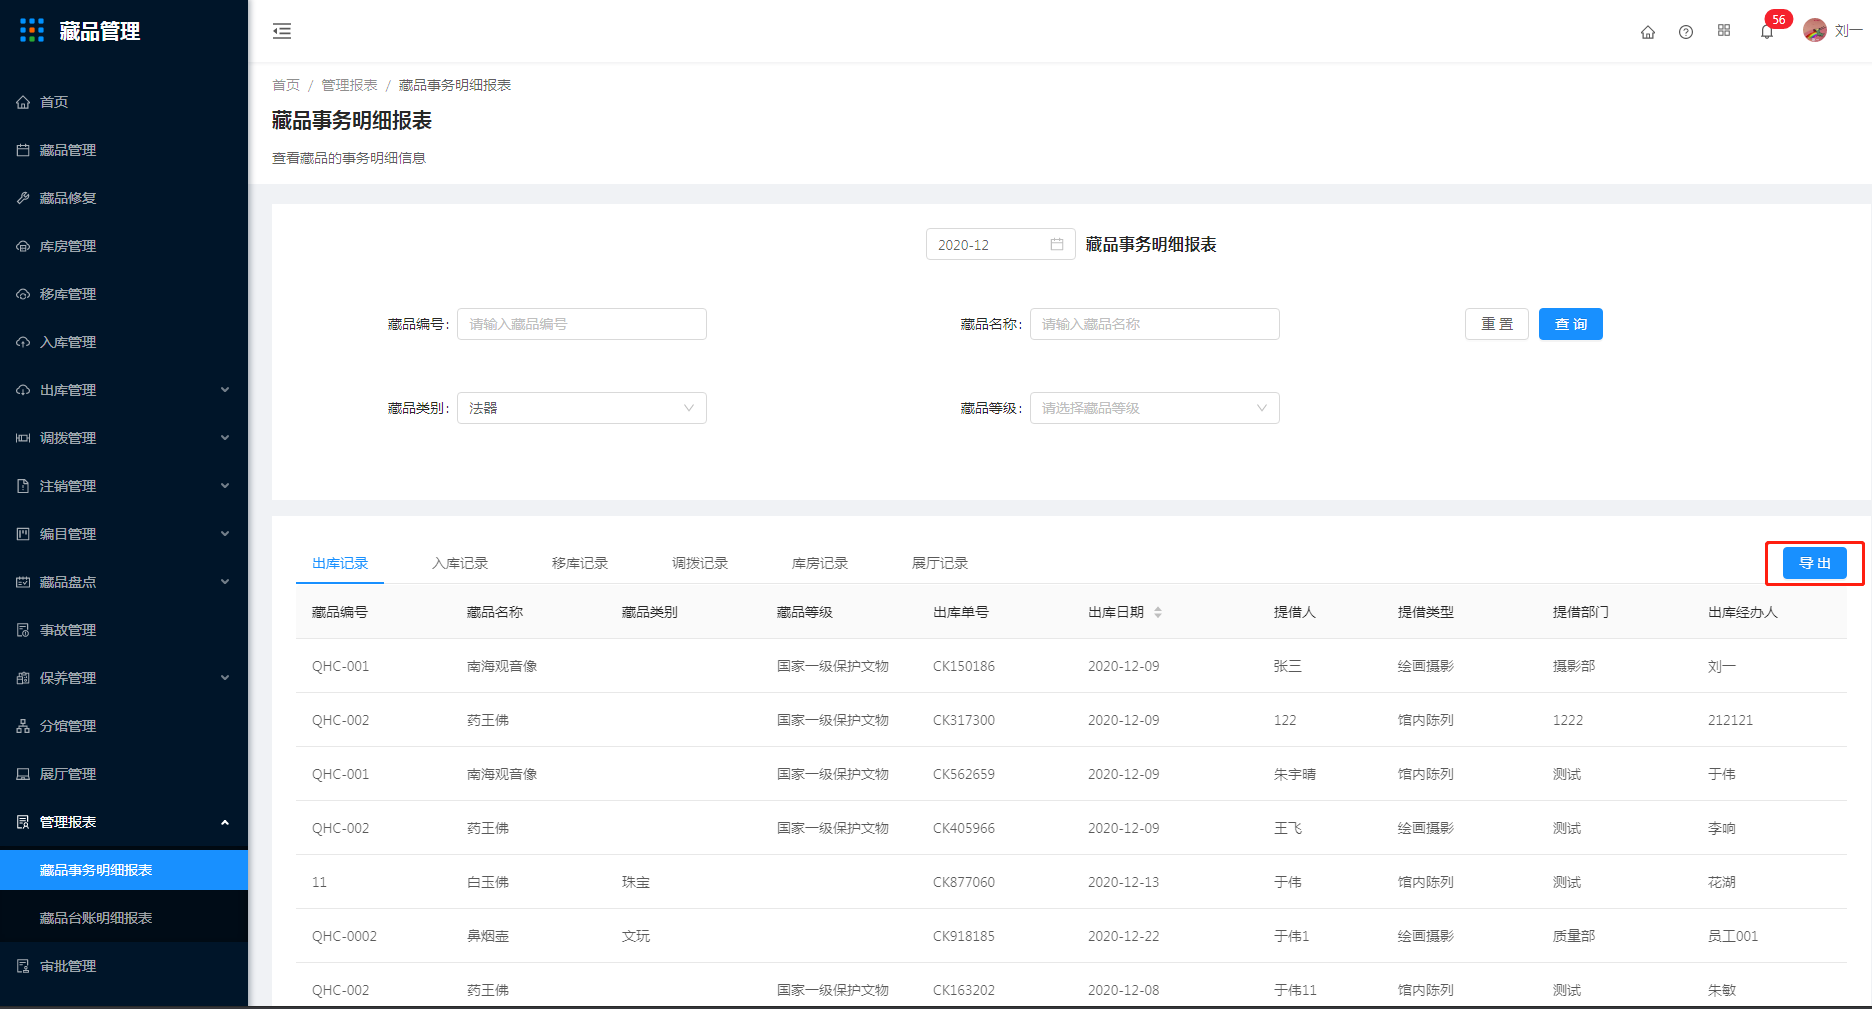Switch to the 入库记录 tab
The image size is (1872, 1009).
point(460,563)
